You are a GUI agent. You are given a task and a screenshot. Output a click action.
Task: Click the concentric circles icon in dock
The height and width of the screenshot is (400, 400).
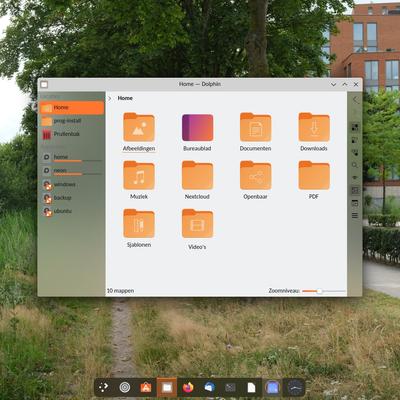[x=125, y=387]
